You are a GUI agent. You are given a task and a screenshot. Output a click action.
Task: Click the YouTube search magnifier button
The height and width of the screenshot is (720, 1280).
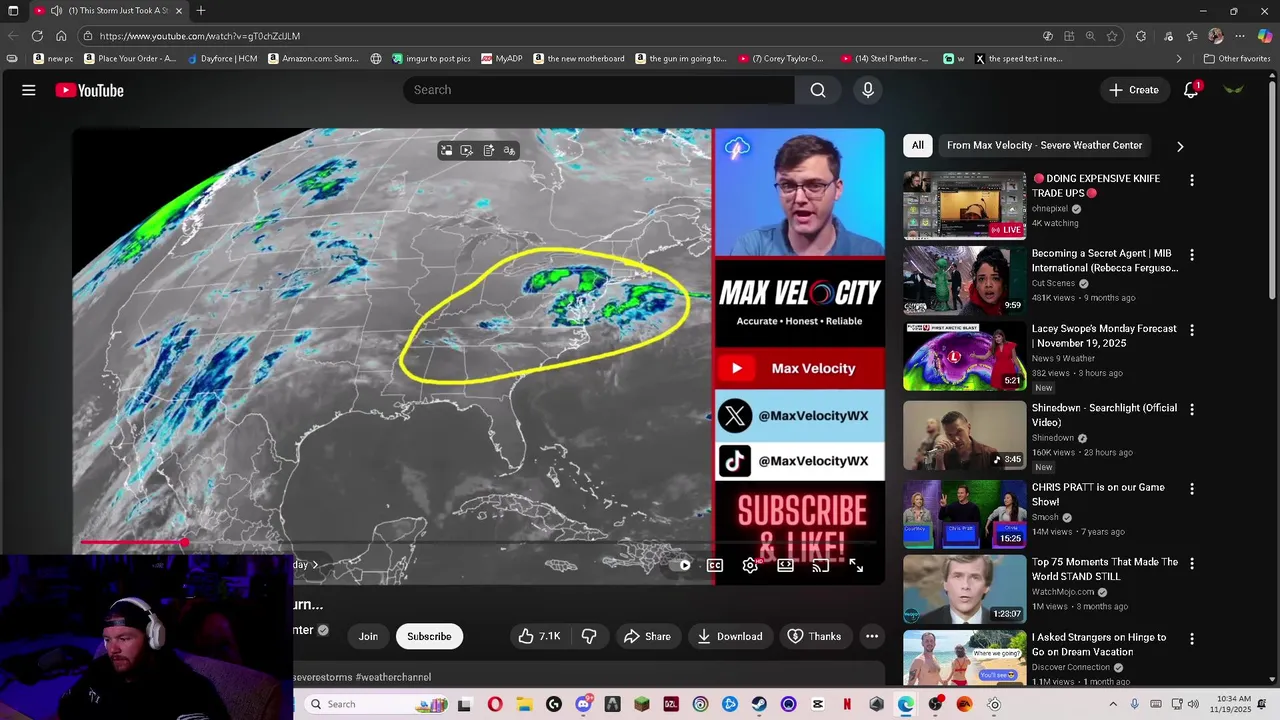[818, 90]
